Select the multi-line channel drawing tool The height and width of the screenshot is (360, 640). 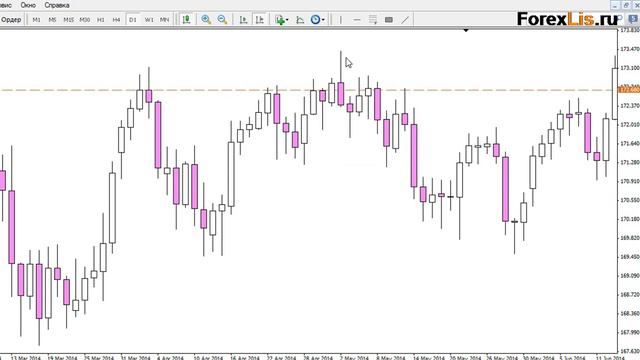[x=373, y=20]
